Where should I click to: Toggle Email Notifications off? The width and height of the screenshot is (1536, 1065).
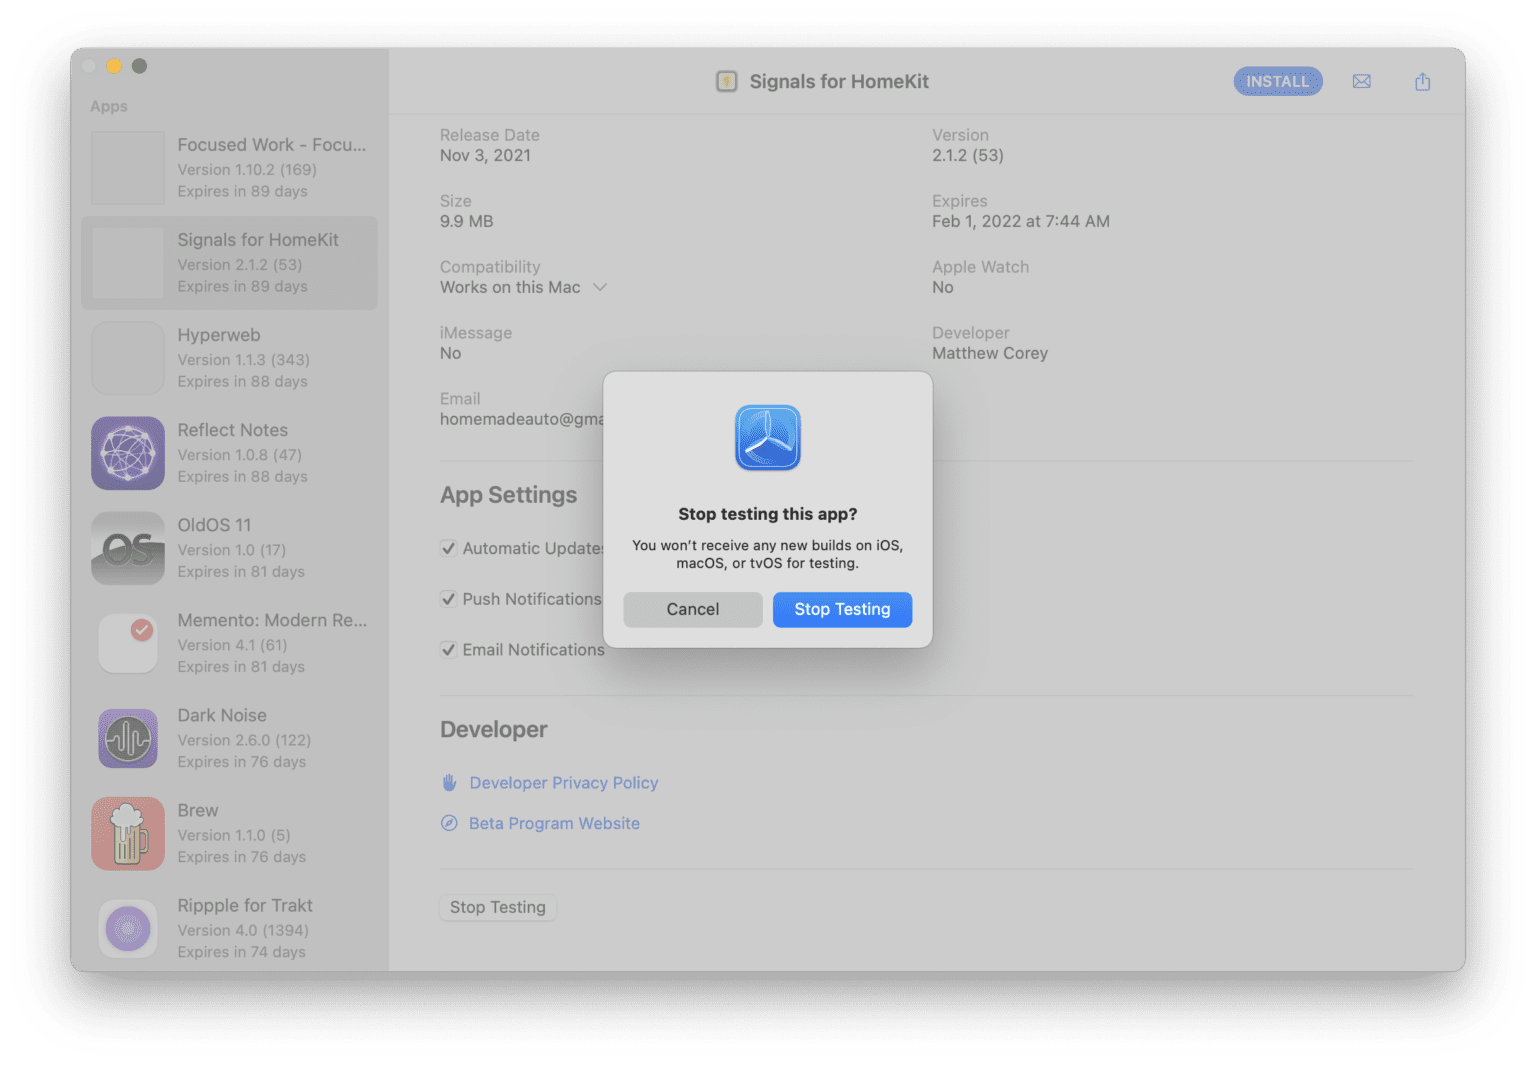(x=449, y=649)
